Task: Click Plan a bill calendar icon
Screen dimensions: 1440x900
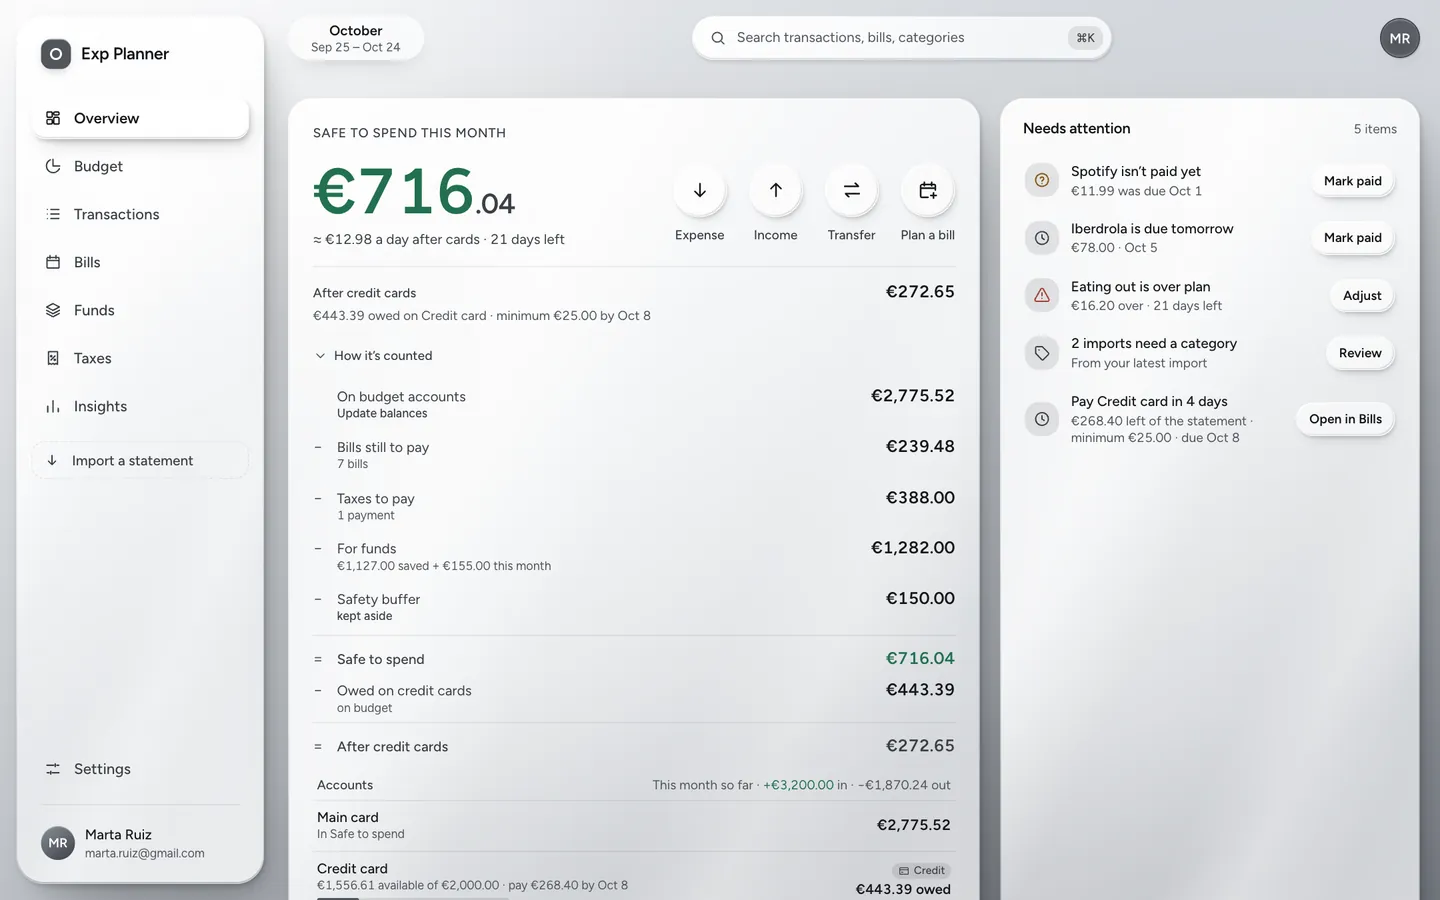Action: [928, 190]
